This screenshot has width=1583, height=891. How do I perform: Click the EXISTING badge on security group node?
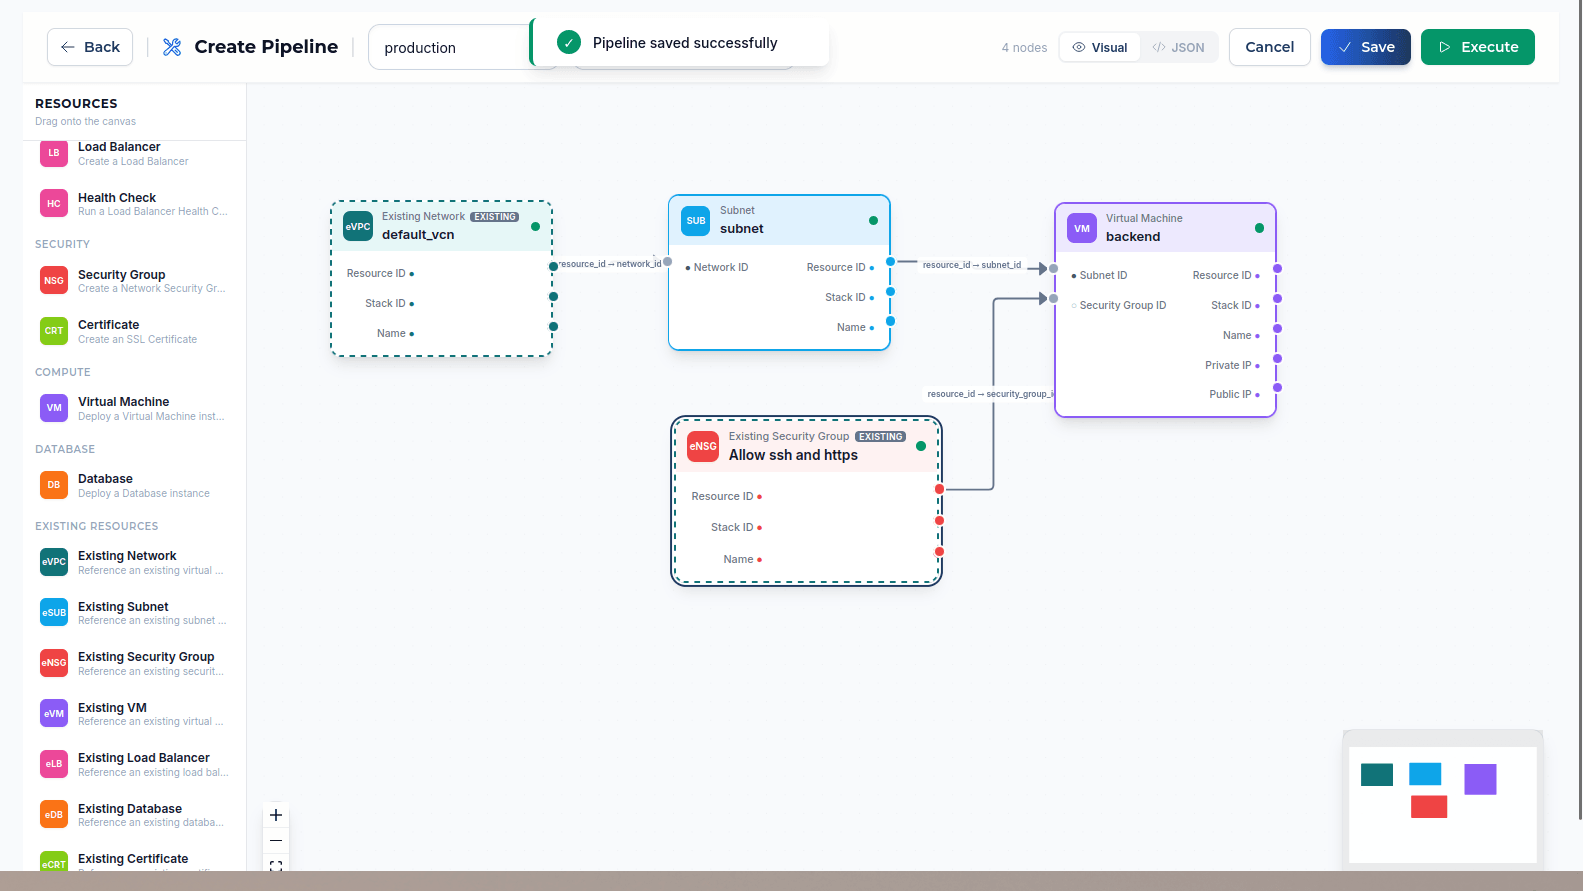pos(880,437)
